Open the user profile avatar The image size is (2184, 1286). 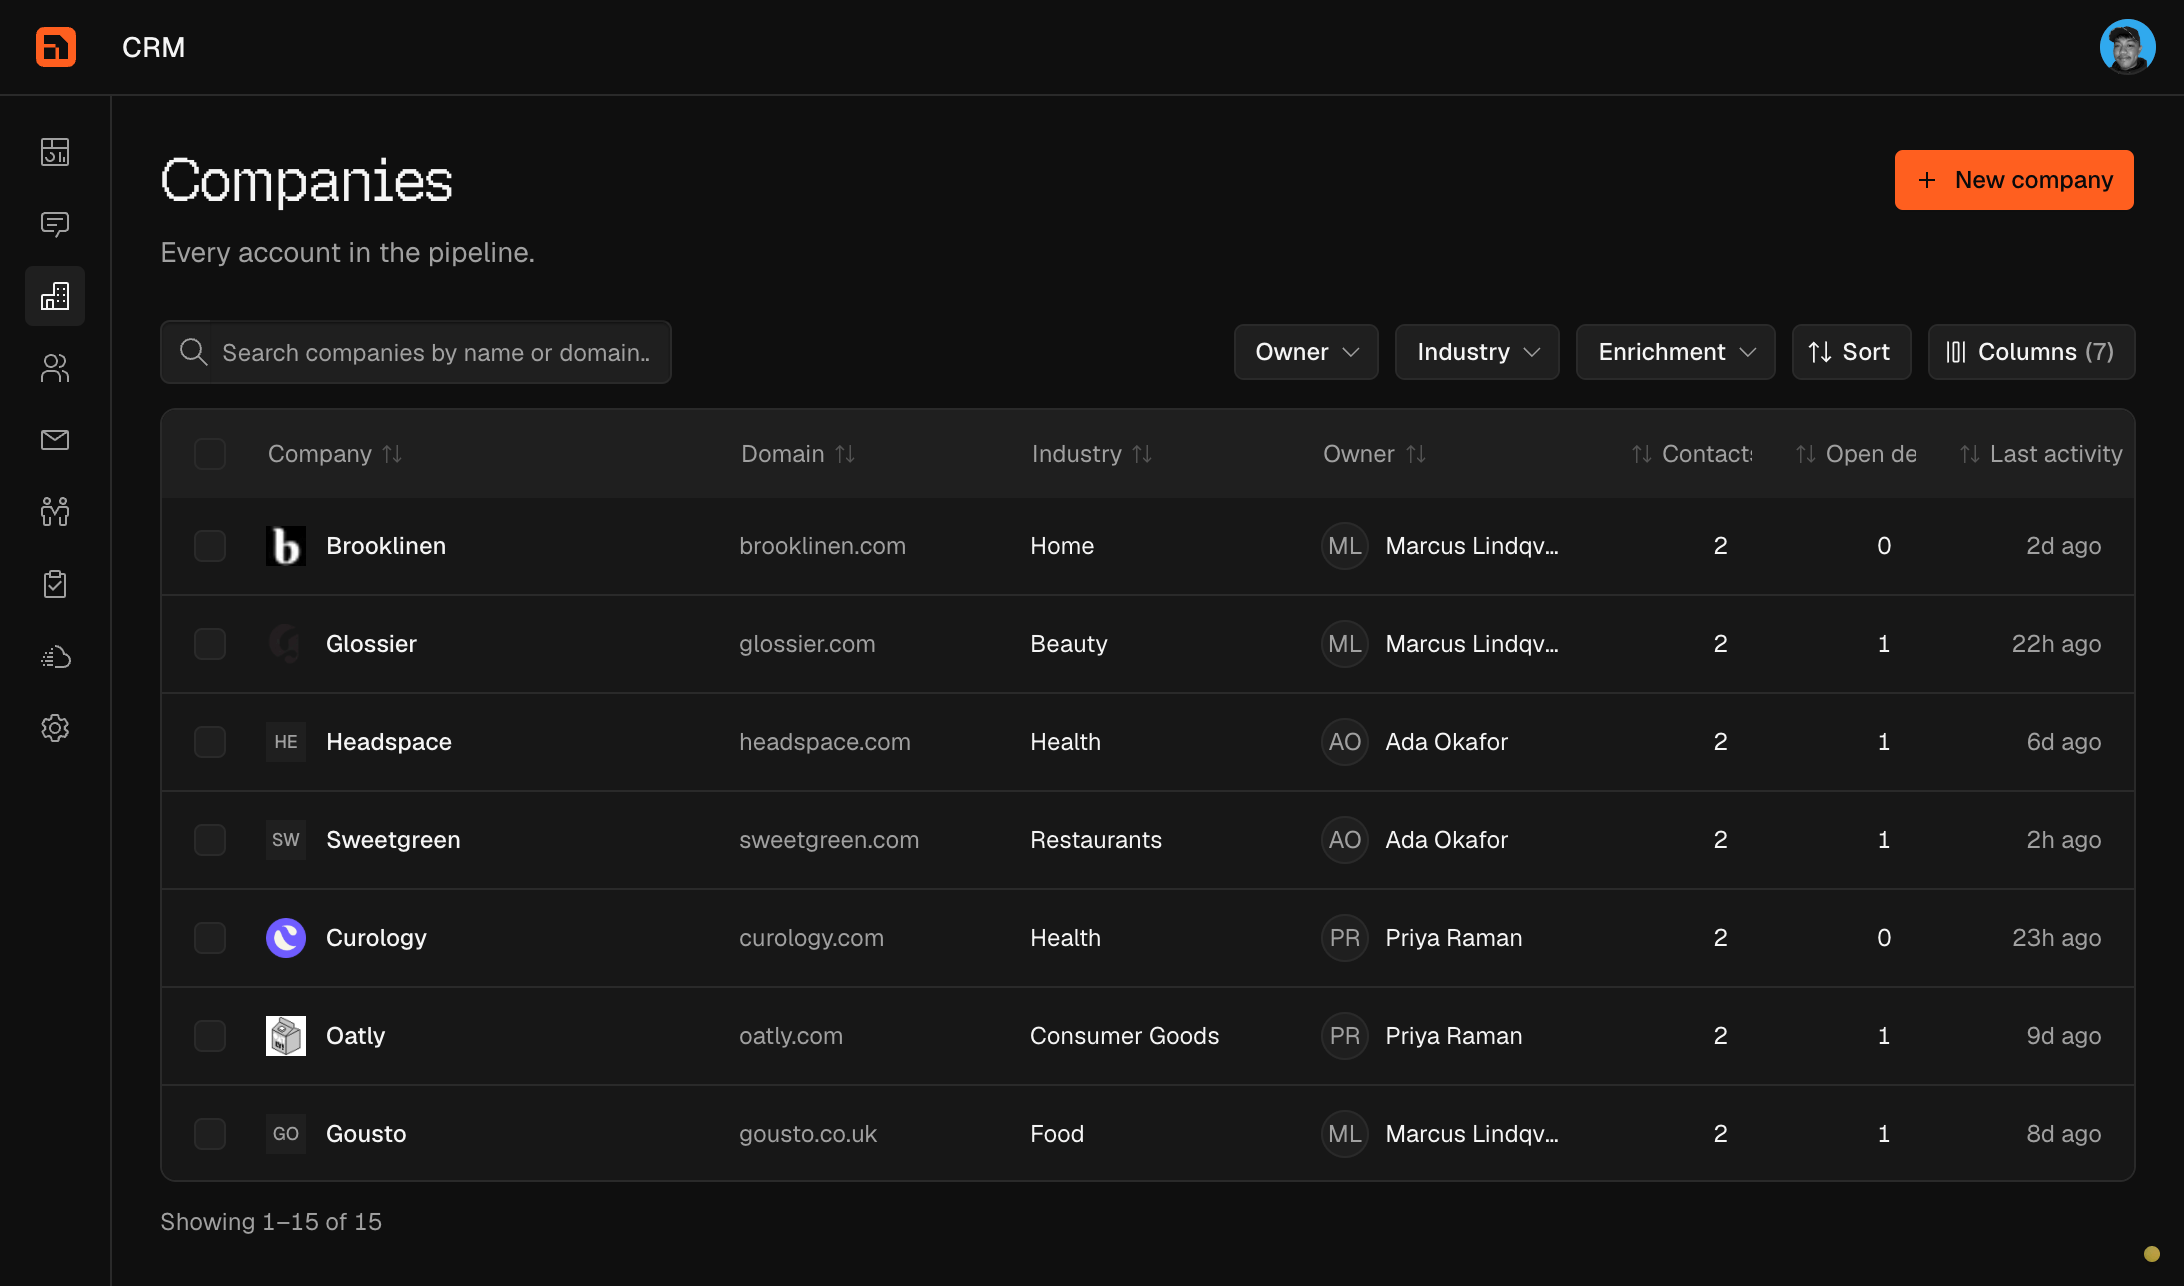(x=2127, y=47)
